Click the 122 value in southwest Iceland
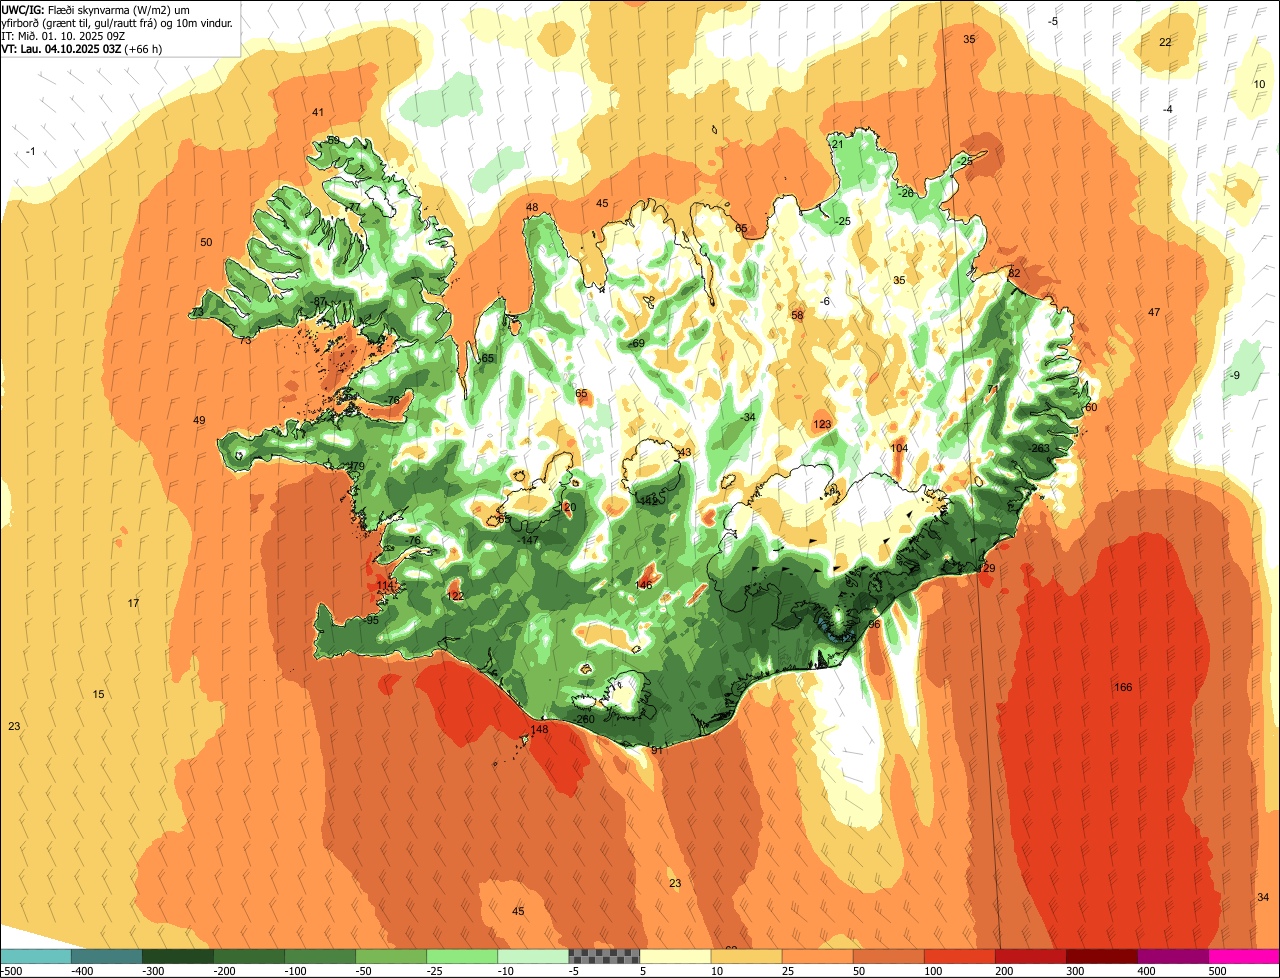This screenshot has height=978, width=1280. pos(455,596)
